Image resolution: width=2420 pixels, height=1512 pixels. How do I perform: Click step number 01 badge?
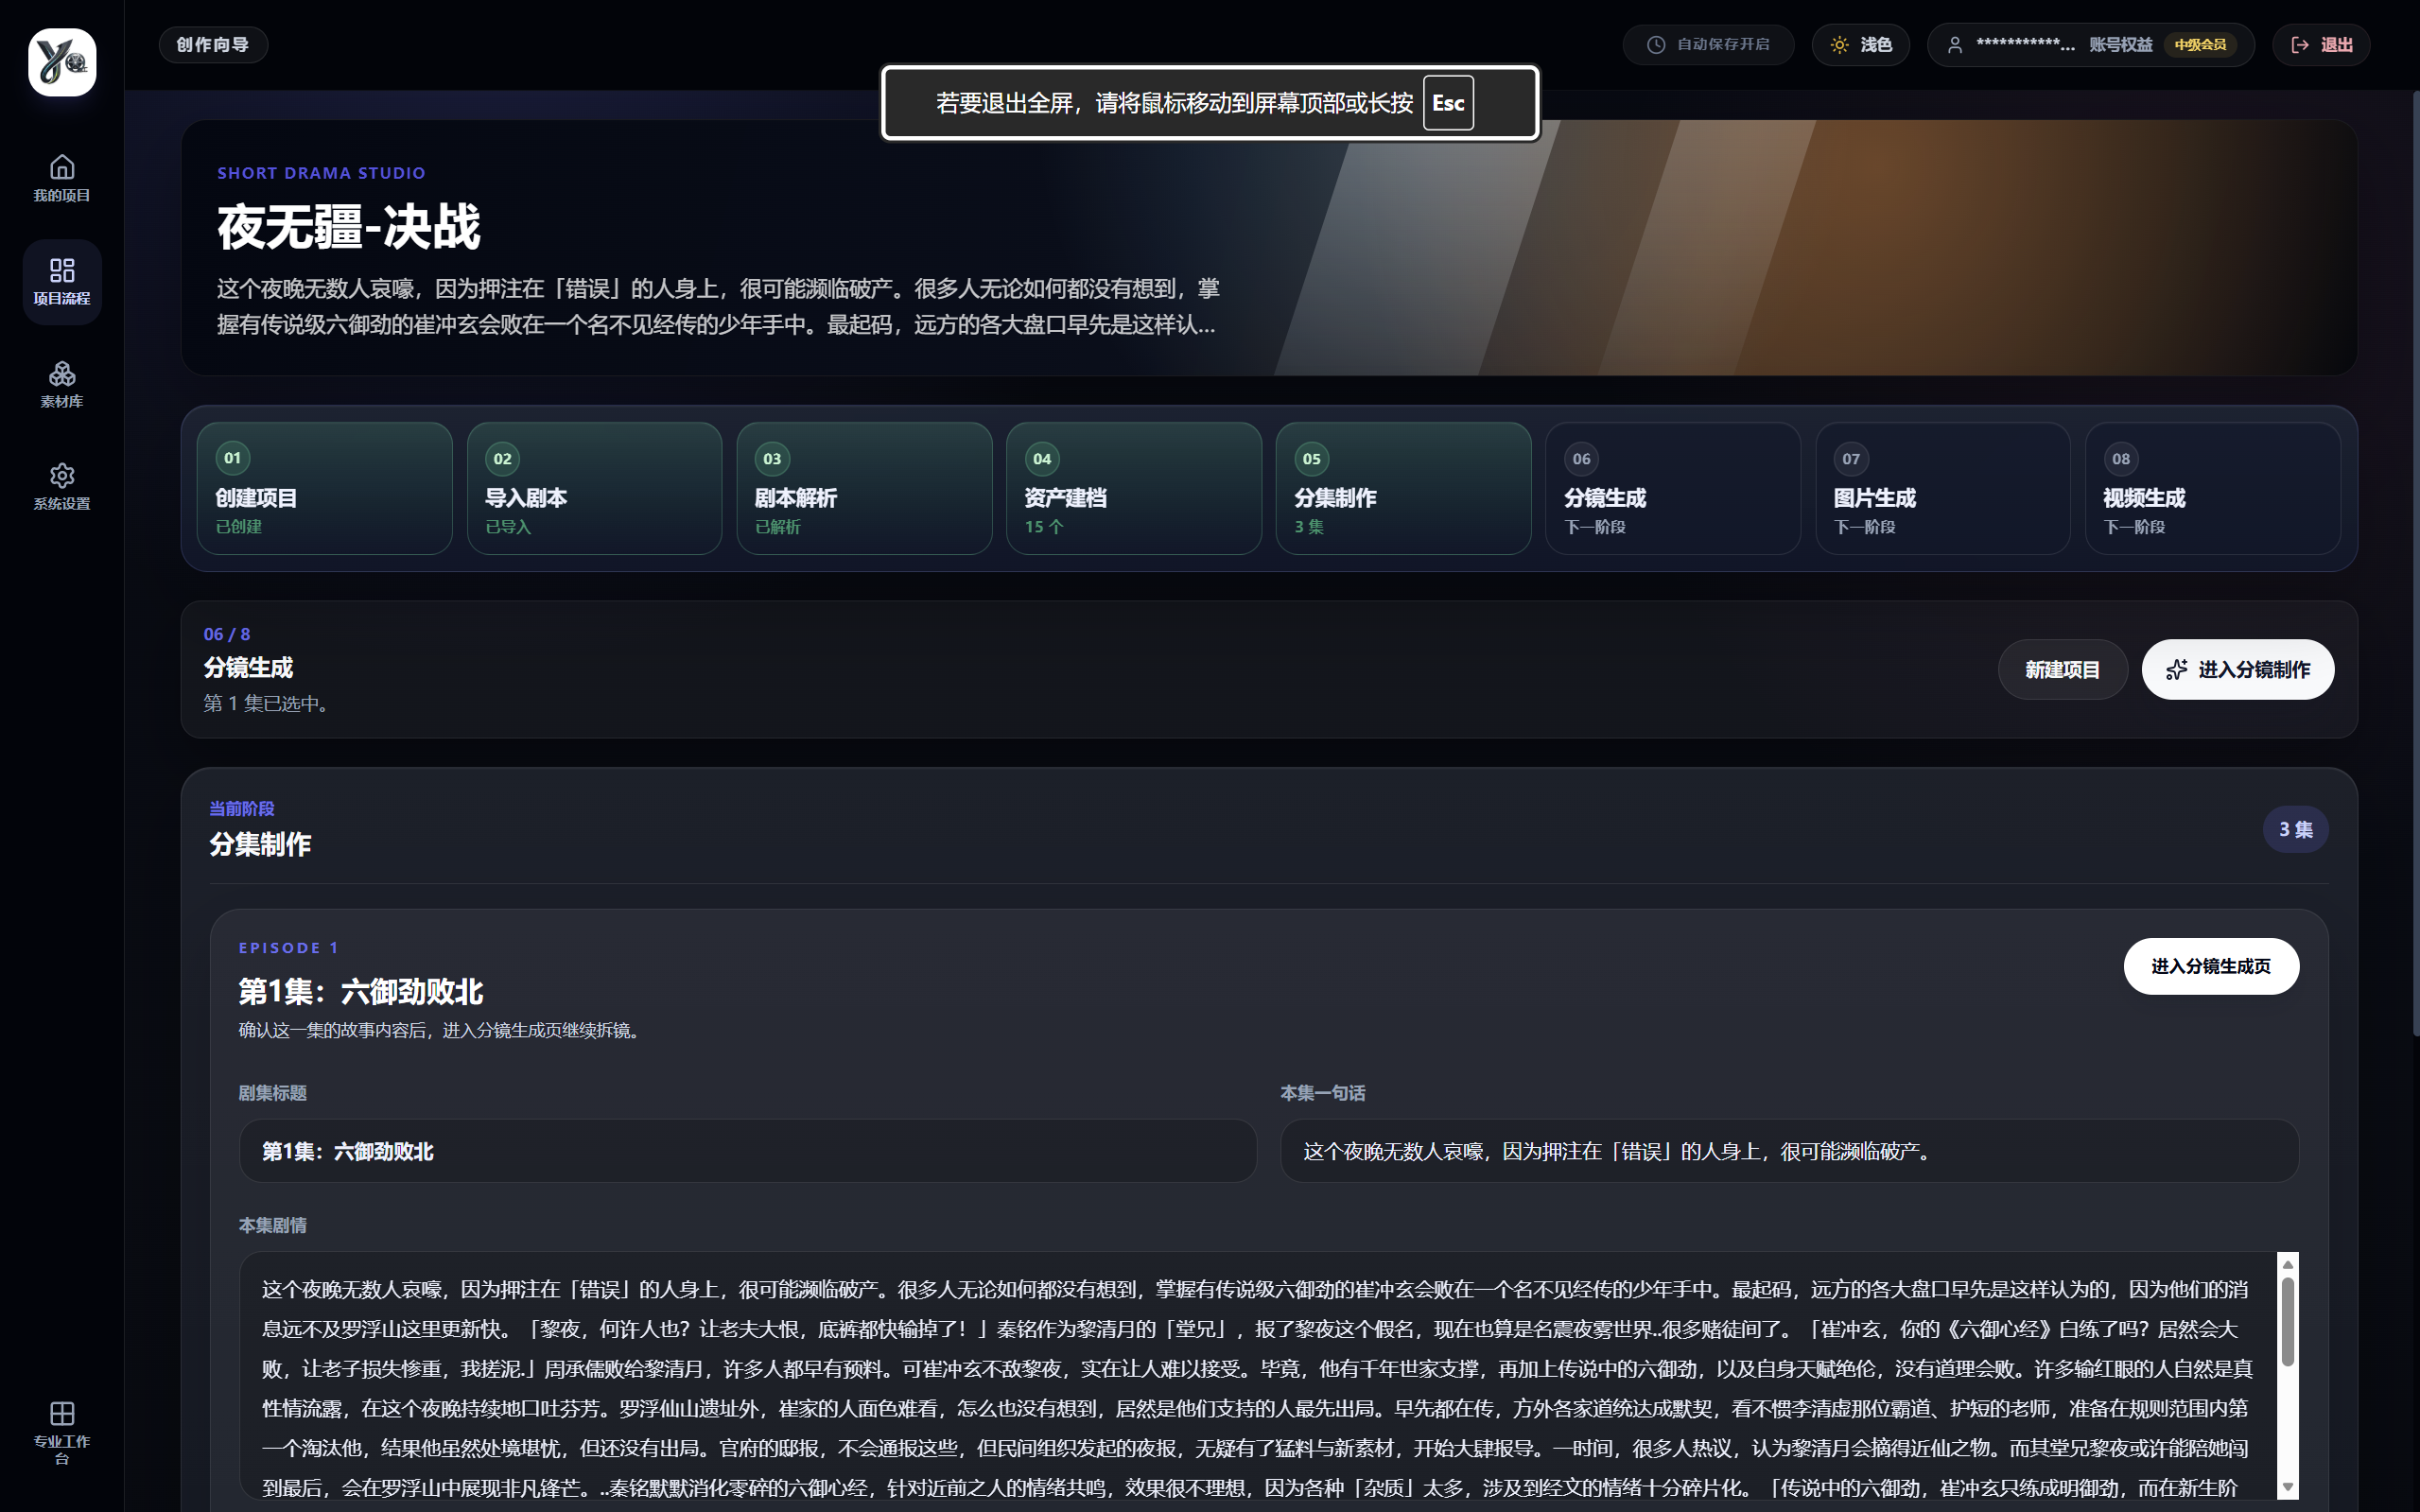coord(233,458)
